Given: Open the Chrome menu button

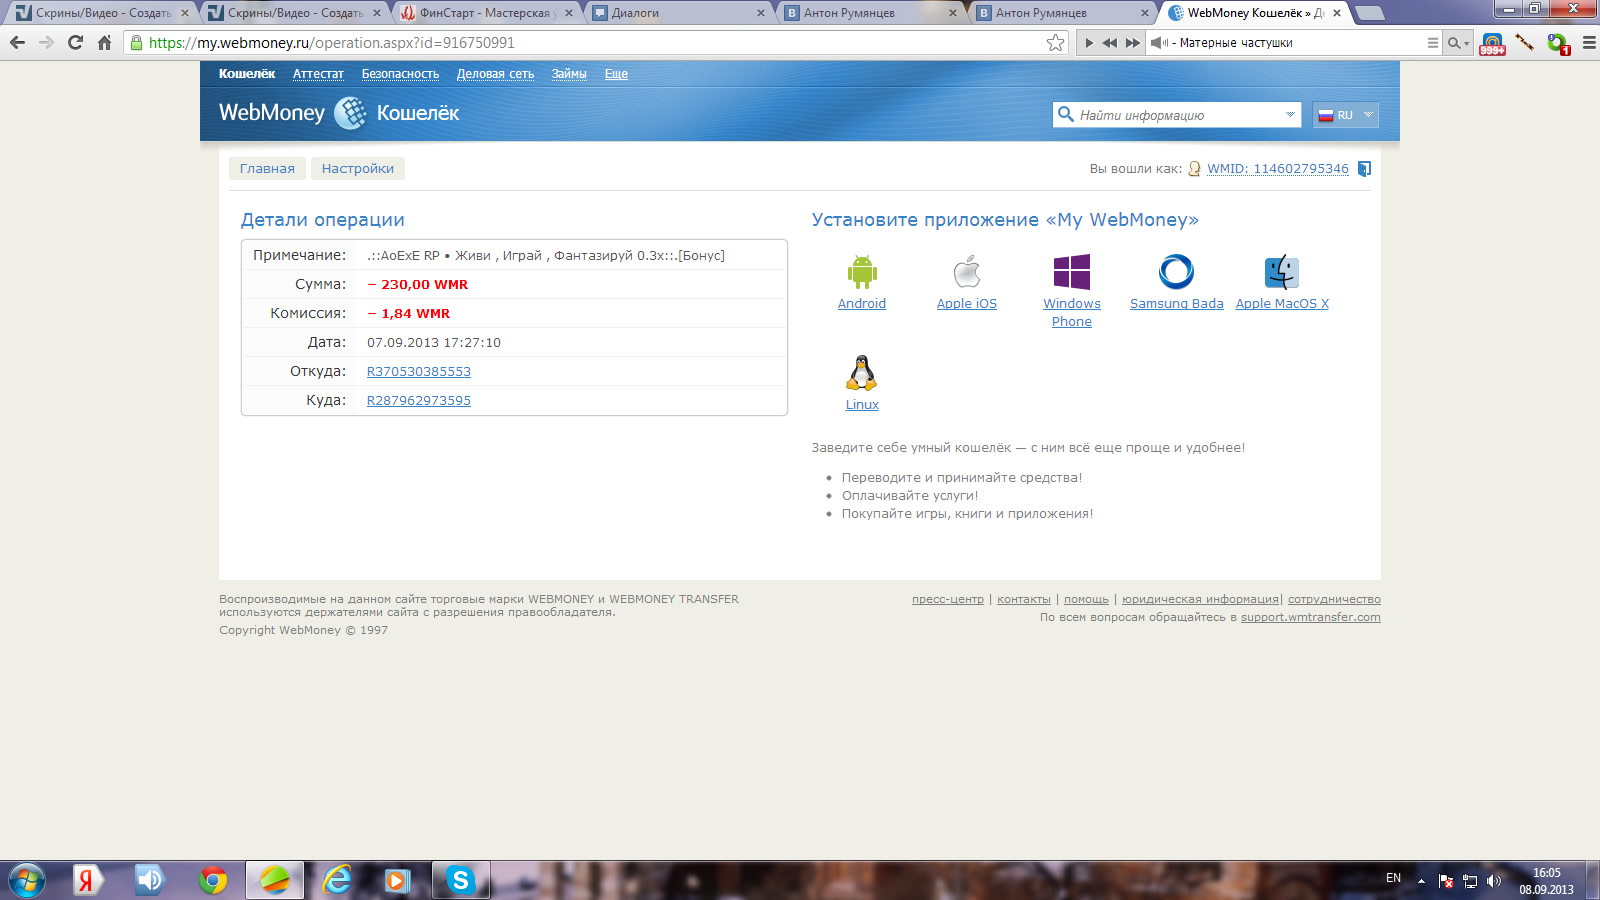Looking at the screenshot, I should 1589,43.
